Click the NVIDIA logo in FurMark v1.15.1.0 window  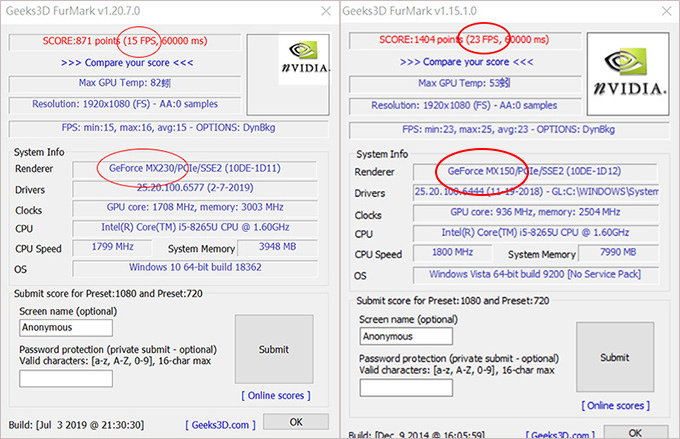(628, 74)
